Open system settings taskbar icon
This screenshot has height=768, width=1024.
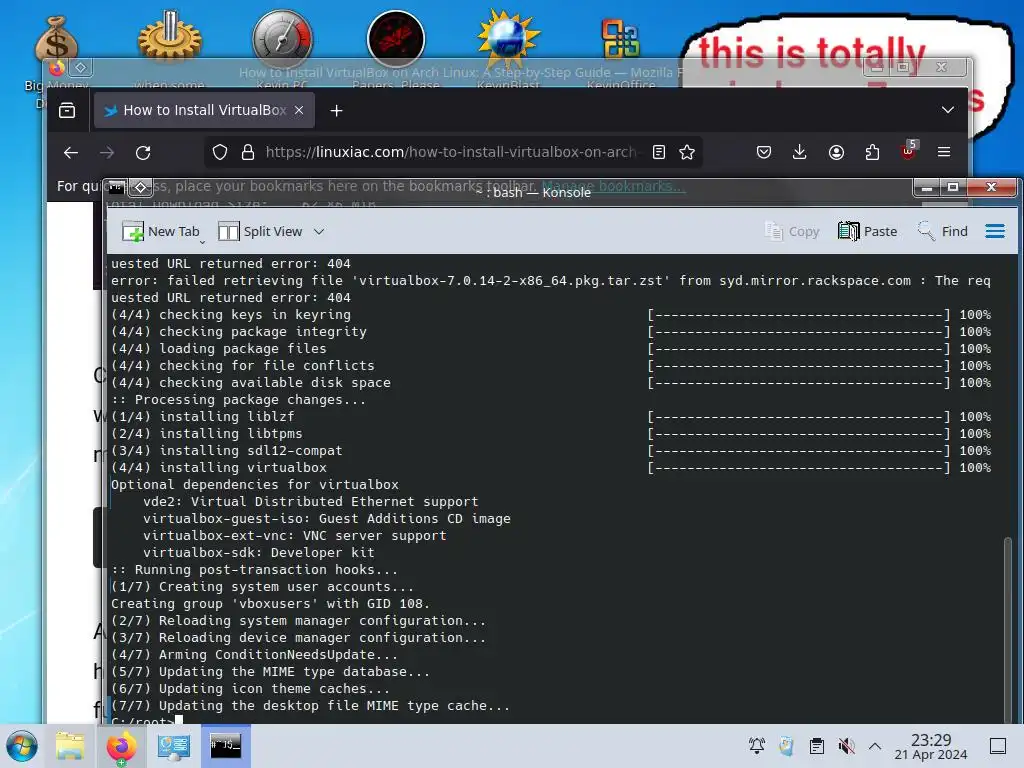point(174,746)
